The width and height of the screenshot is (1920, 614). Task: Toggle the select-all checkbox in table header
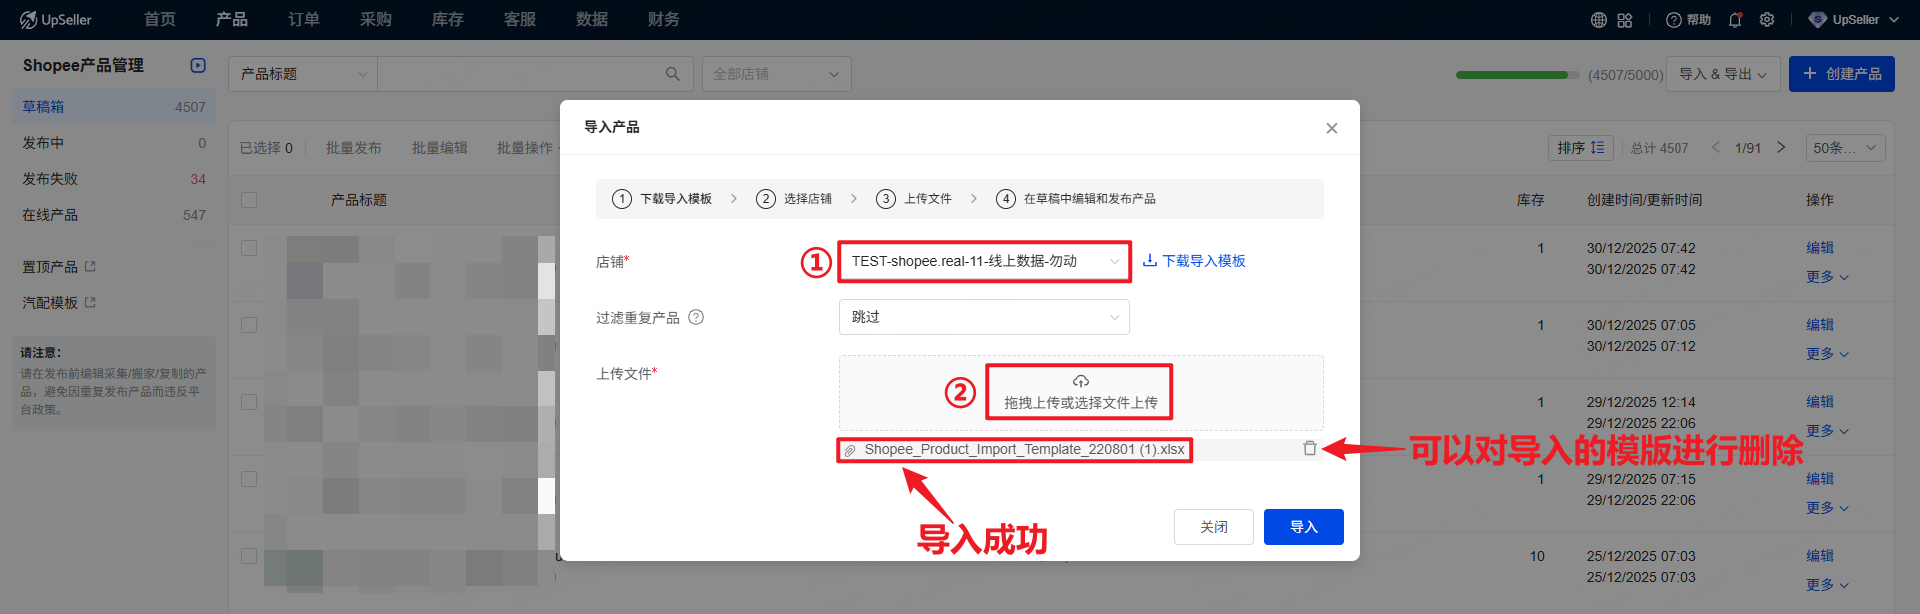pos(249,200)
